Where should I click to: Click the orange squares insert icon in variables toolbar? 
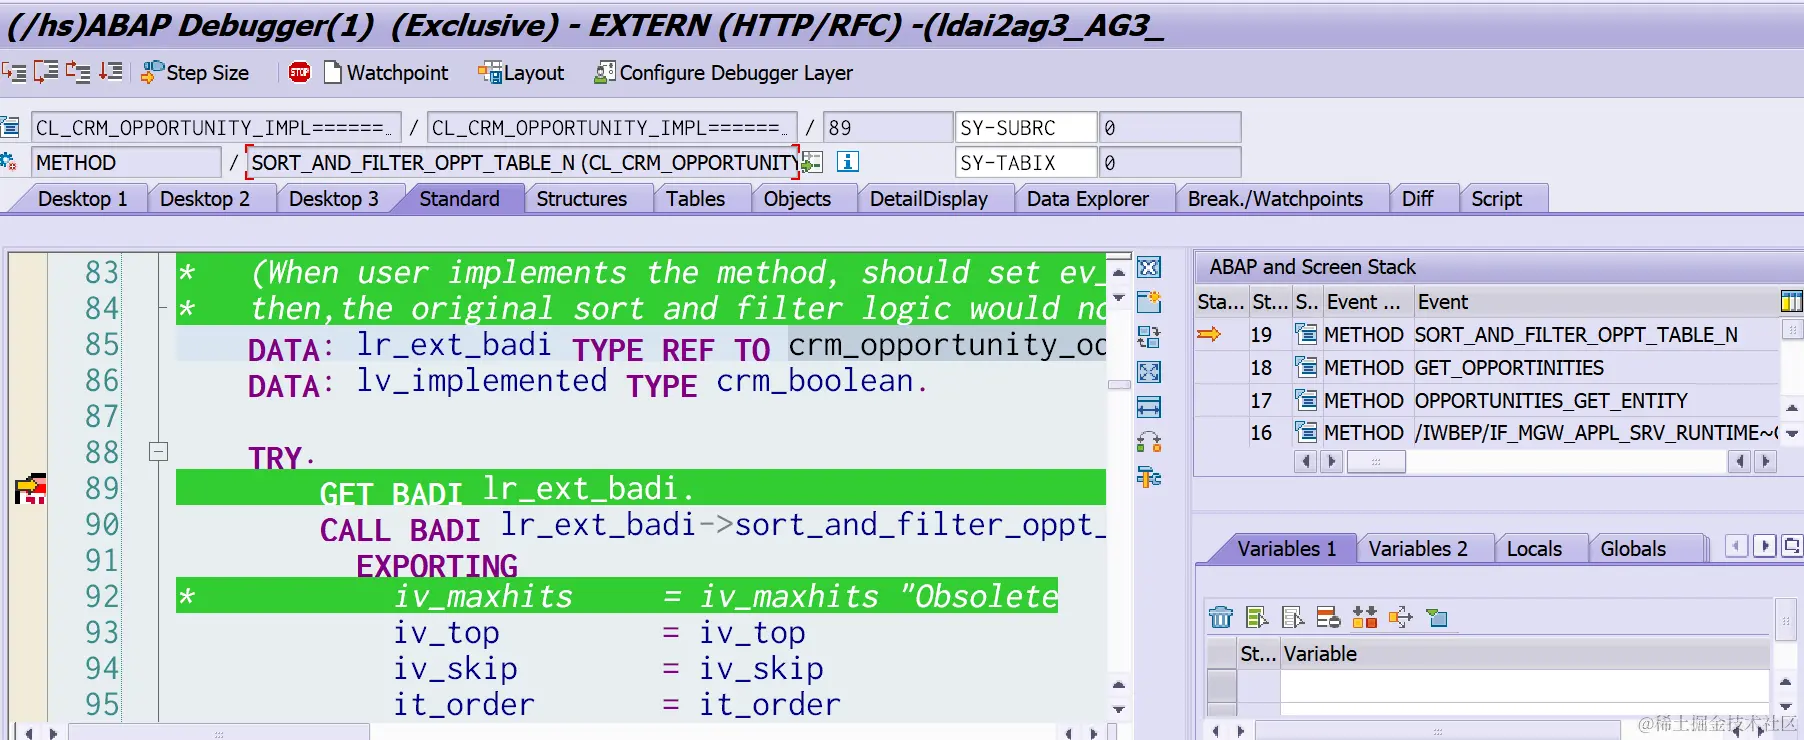[x=1364, y=617]
